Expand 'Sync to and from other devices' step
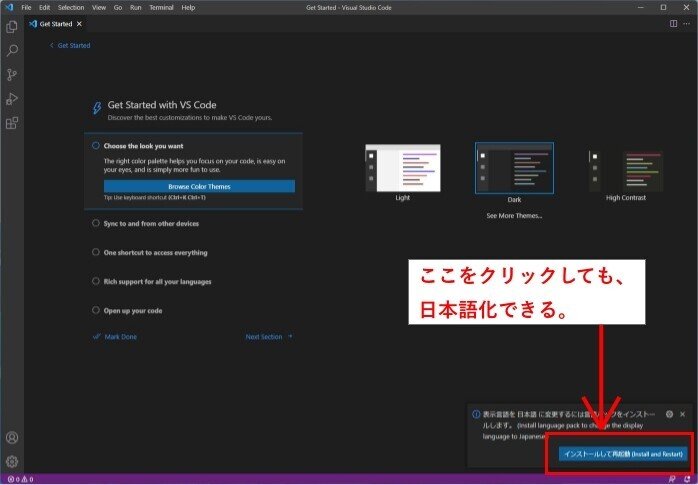 point(151,223)
